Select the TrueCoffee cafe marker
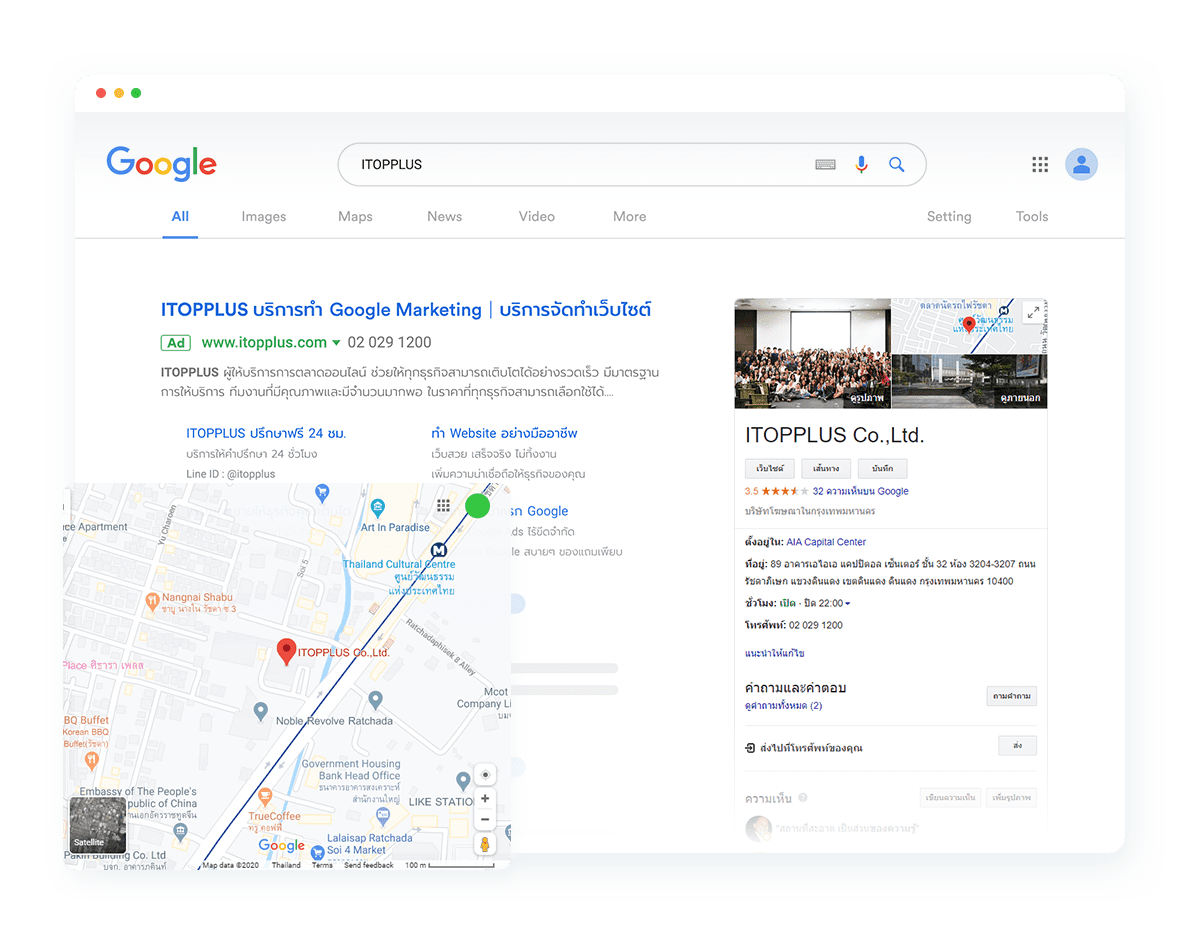Viewport: 1200px width, 928px height. click(265, 797)
